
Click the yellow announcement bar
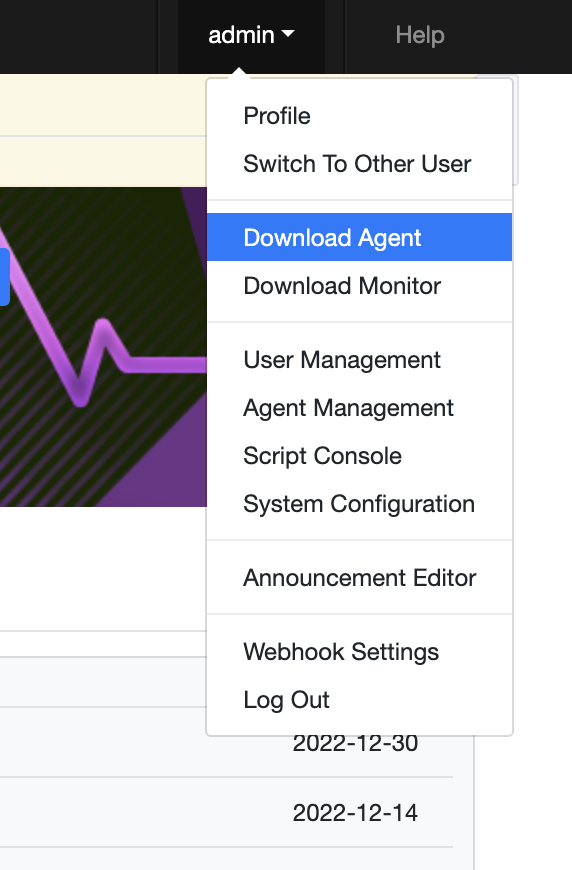pyautogui.click(x=103, y=130)
